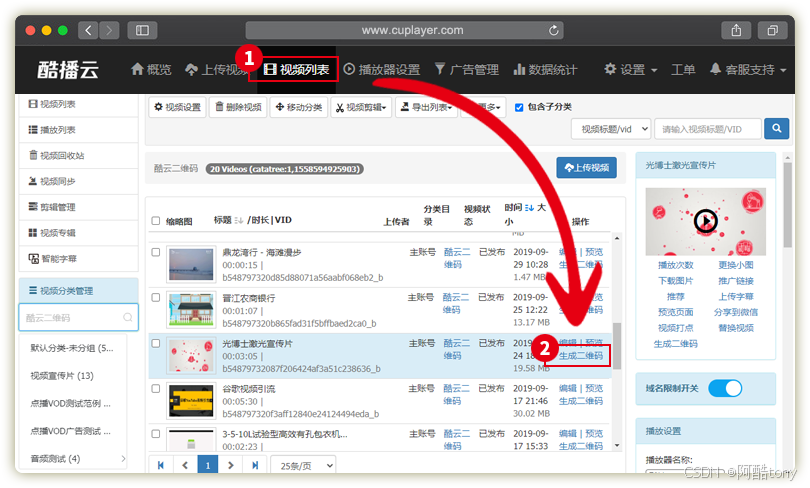This screenshot has height=488, width=810.
Task: Expand the 音频测试 (4) category arrow
Action: coord(123,459)
